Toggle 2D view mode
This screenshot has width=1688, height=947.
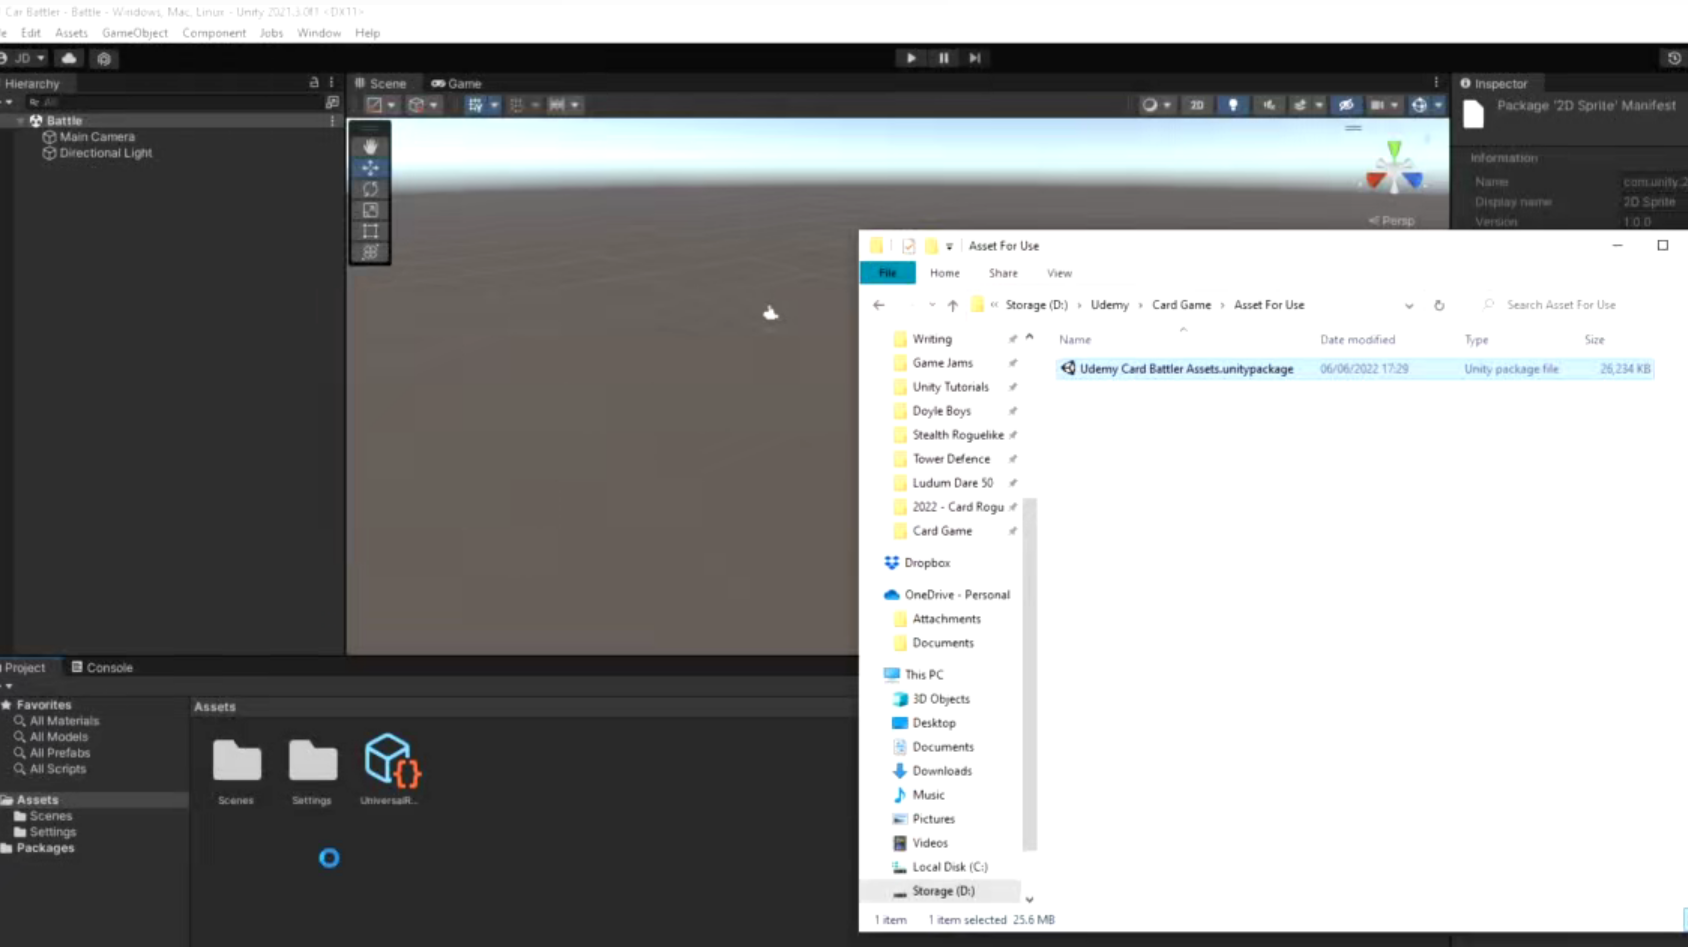point(1196,105)
